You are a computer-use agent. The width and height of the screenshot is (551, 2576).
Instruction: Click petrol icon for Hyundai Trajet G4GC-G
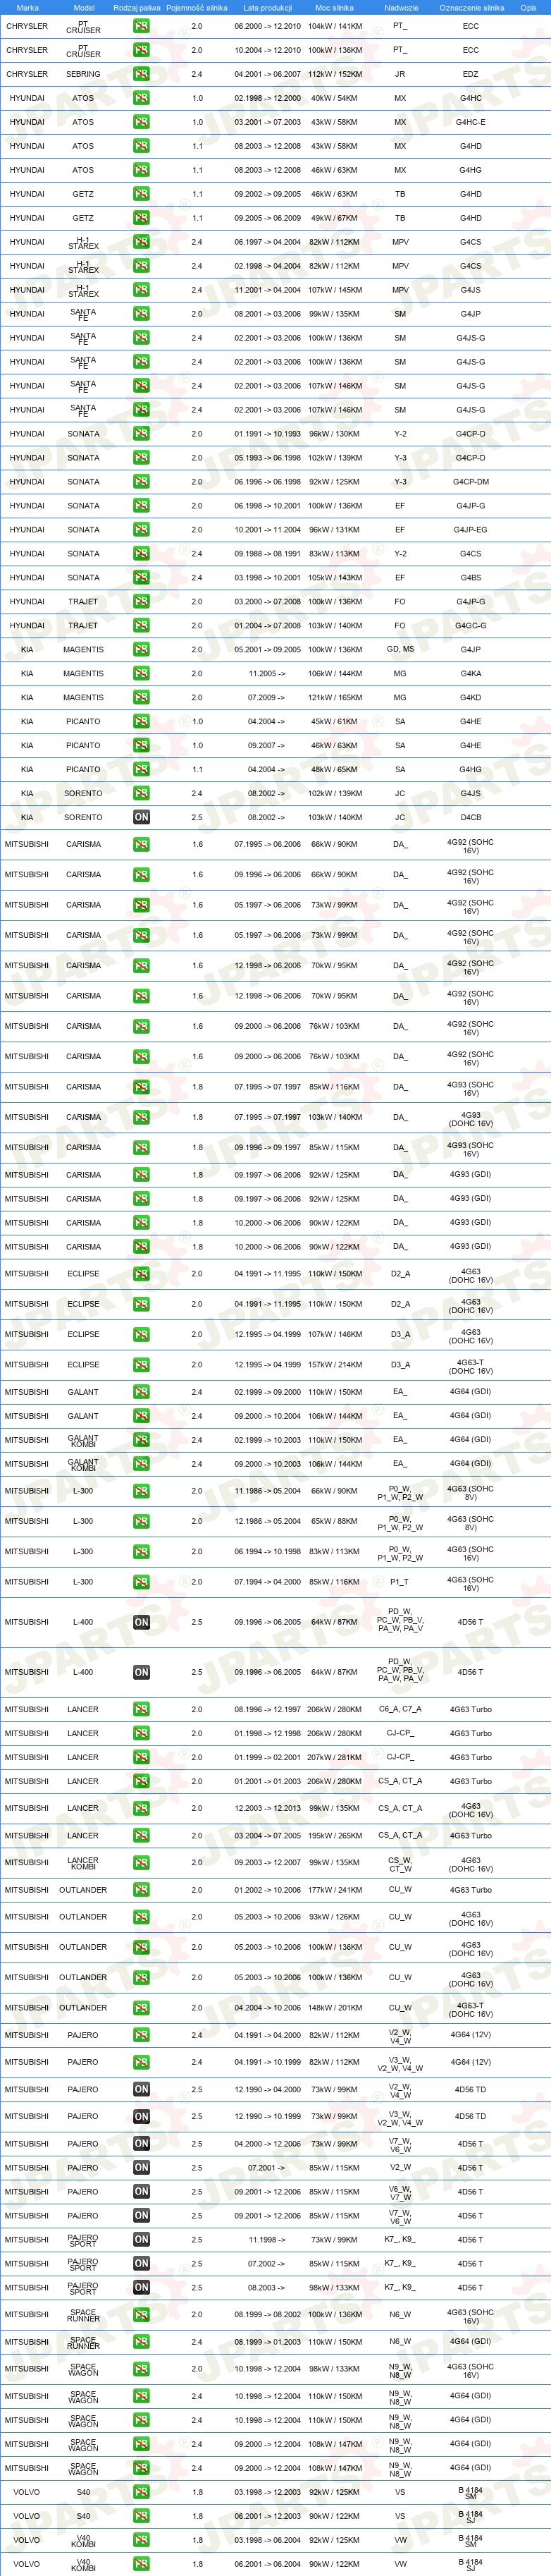(x=141, y=625)
